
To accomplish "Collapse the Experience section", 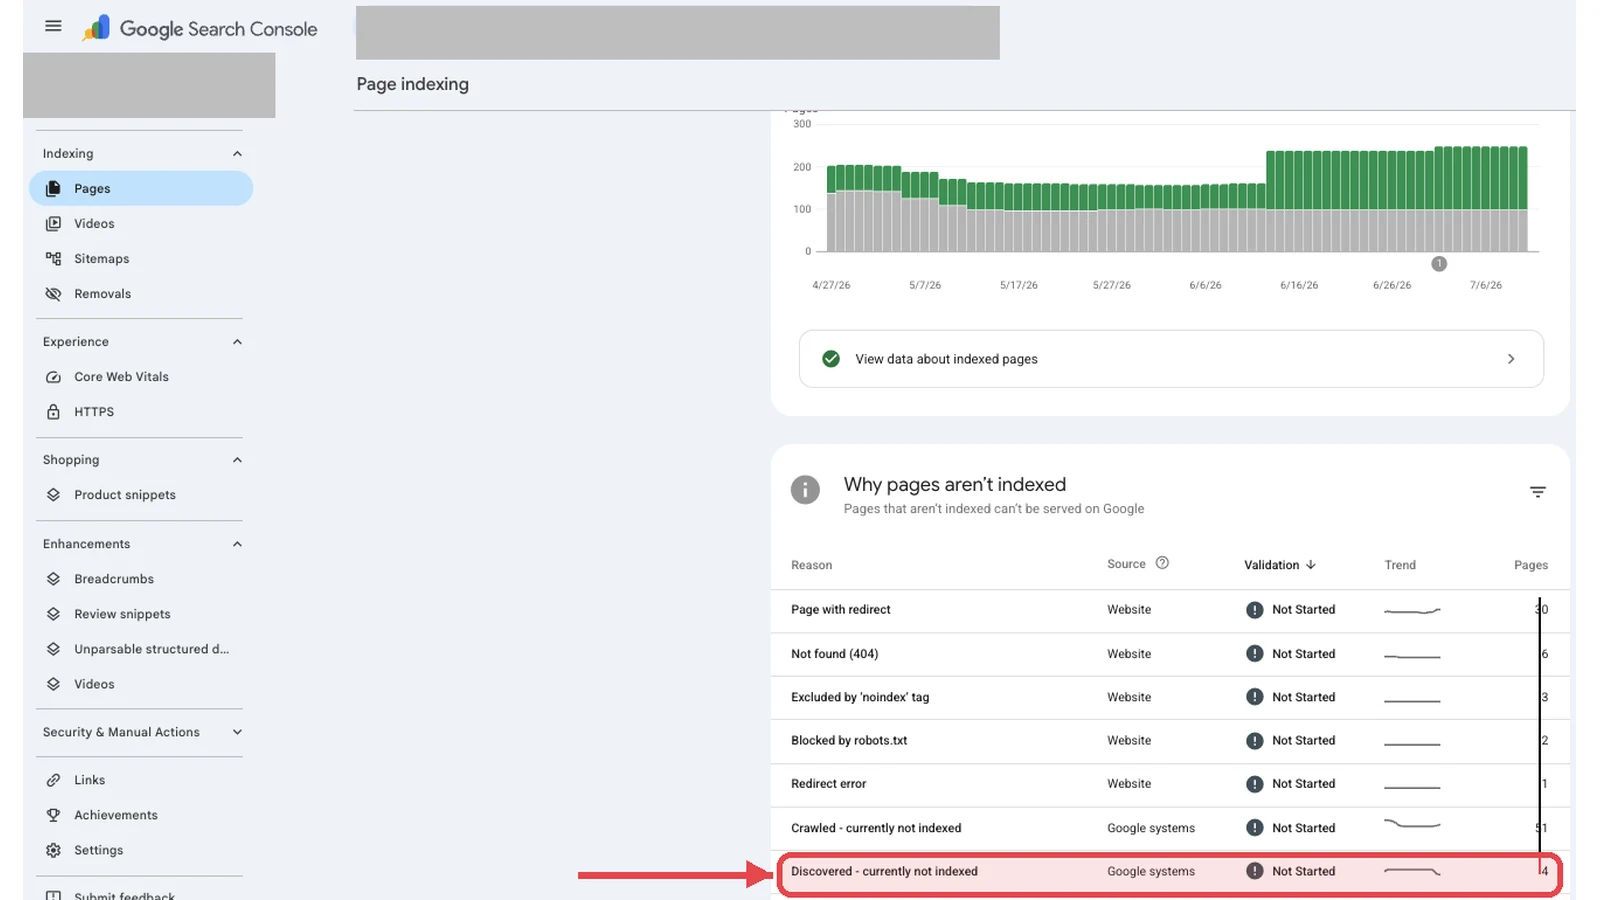I will (237, 341).
